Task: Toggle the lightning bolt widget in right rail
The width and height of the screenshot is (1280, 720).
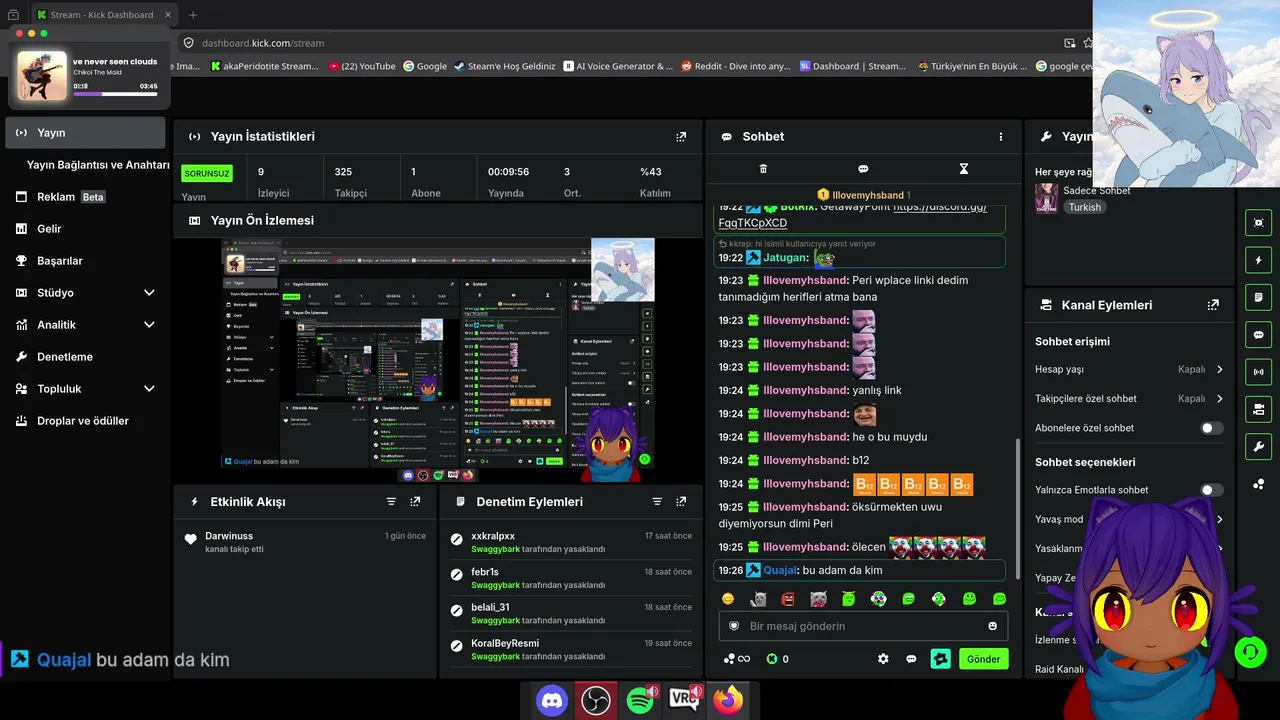Action: 1258,260
